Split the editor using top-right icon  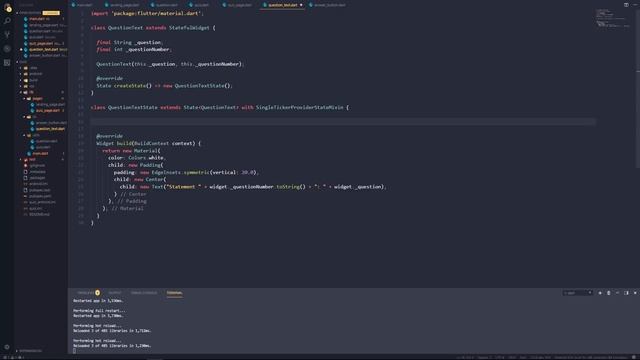click(626, 5)
